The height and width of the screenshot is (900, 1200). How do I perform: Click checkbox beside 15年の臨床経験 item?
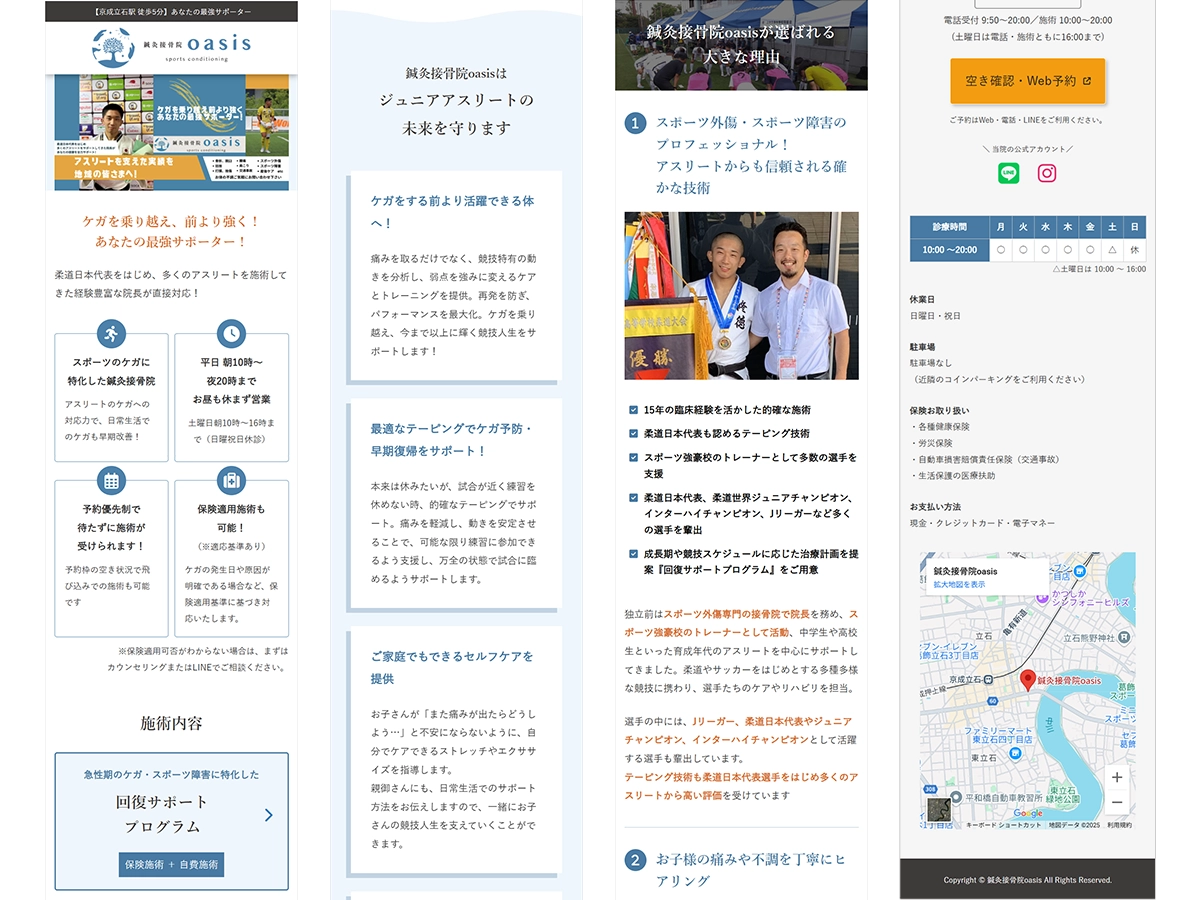pyautogui.click(x=633, y=410)
